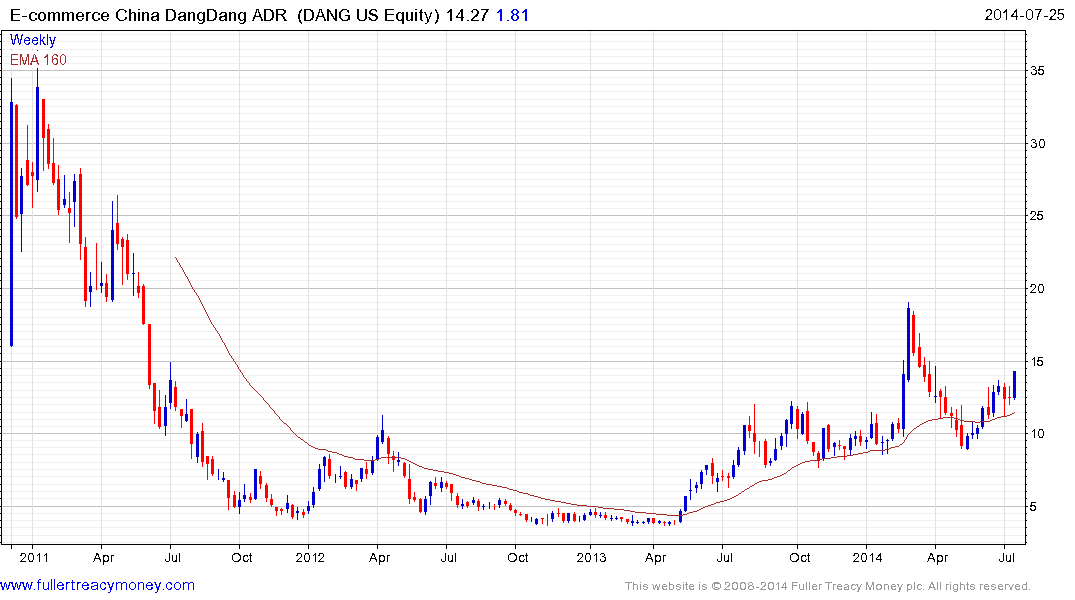Click the candle at the February 2014 spike high

[908, 343]
